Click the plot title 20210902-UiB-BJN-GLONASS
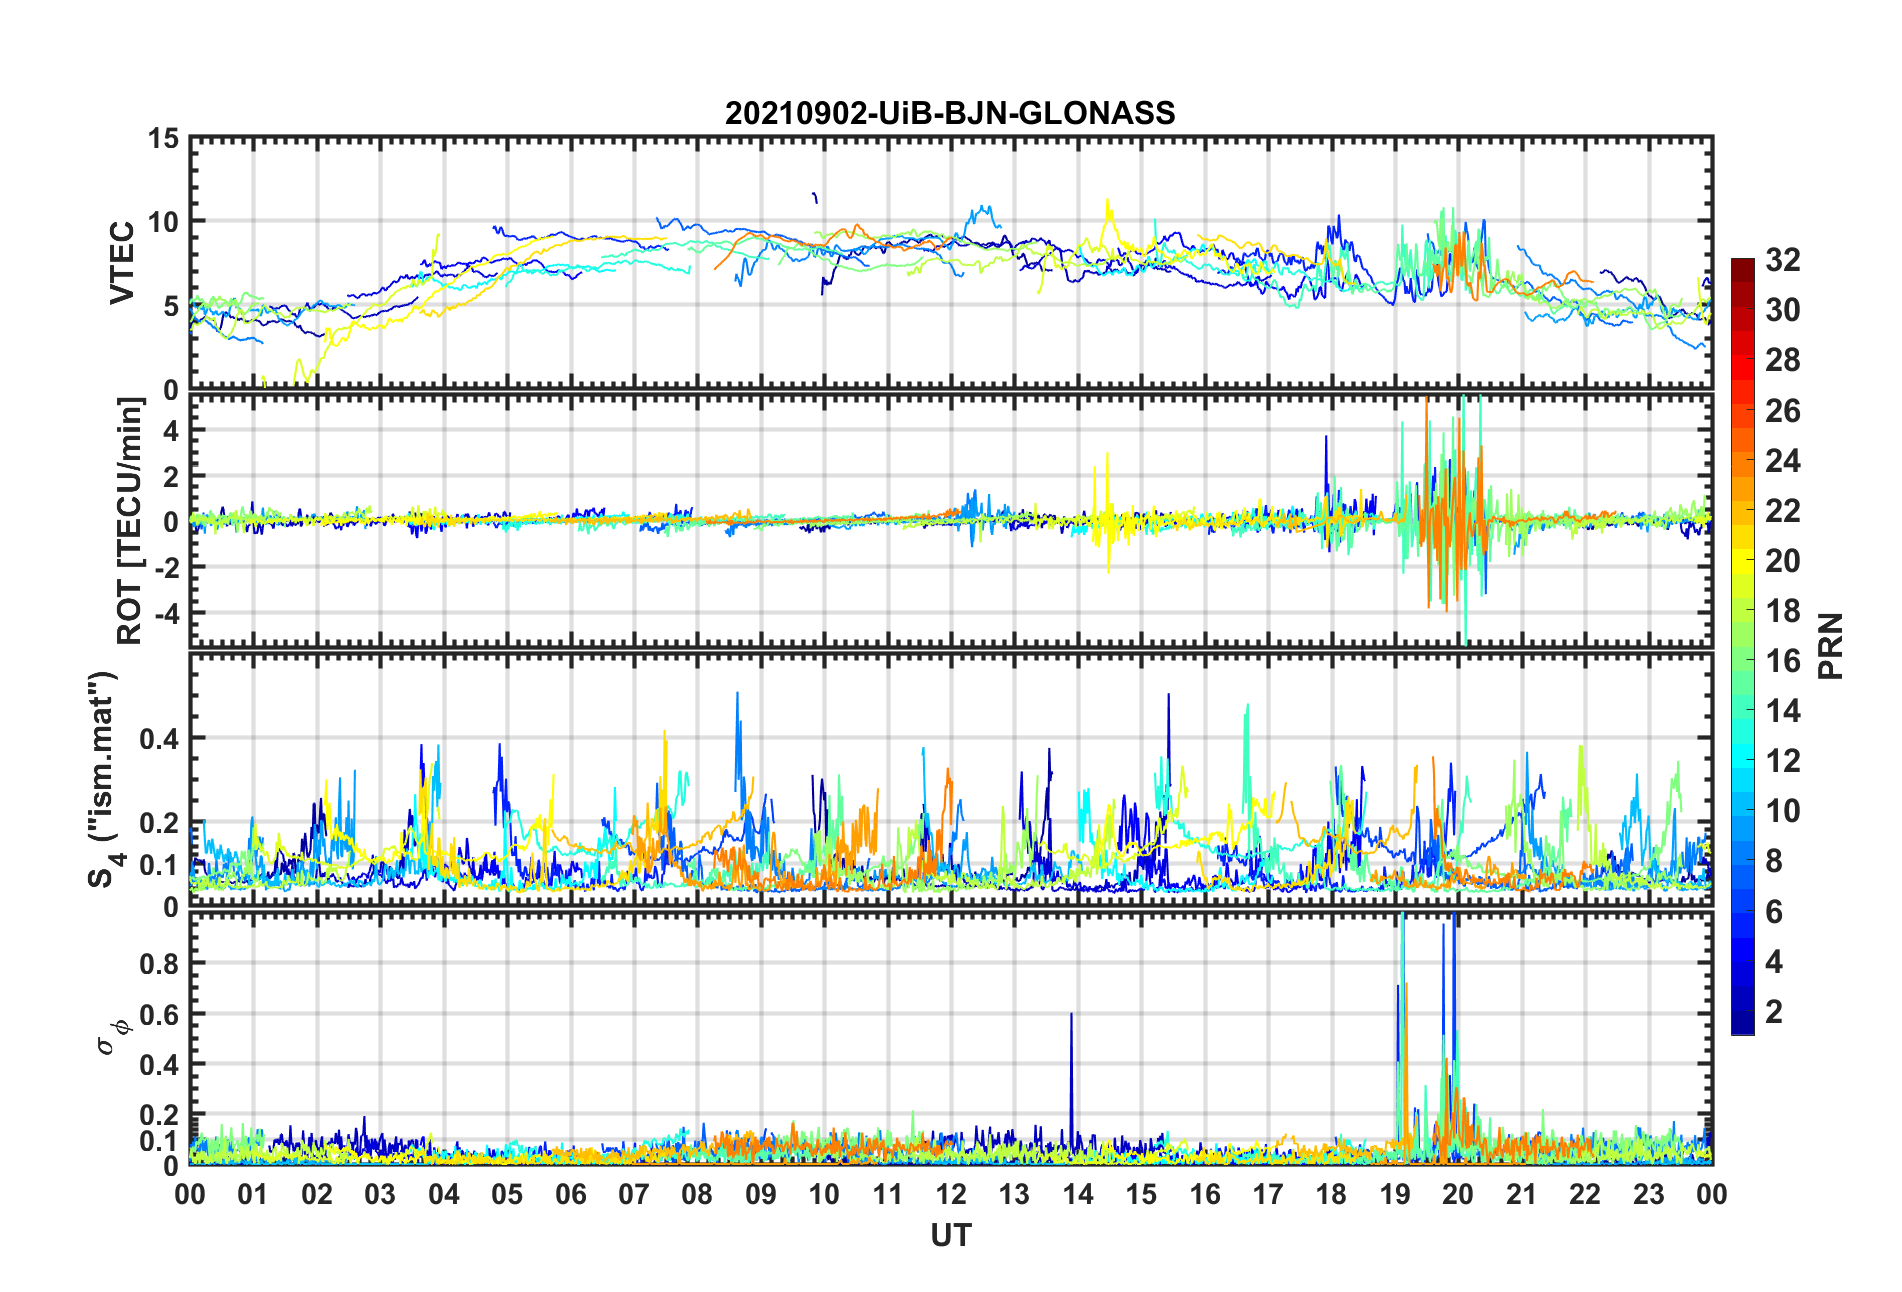The image size is (1902, 1292). [950, 113]
